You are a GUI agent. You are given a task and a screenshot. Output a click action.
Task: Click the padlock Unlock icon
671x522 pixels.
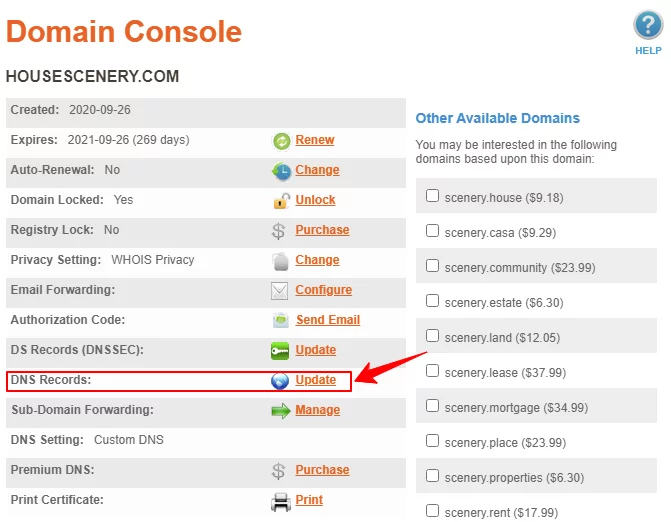281,201
